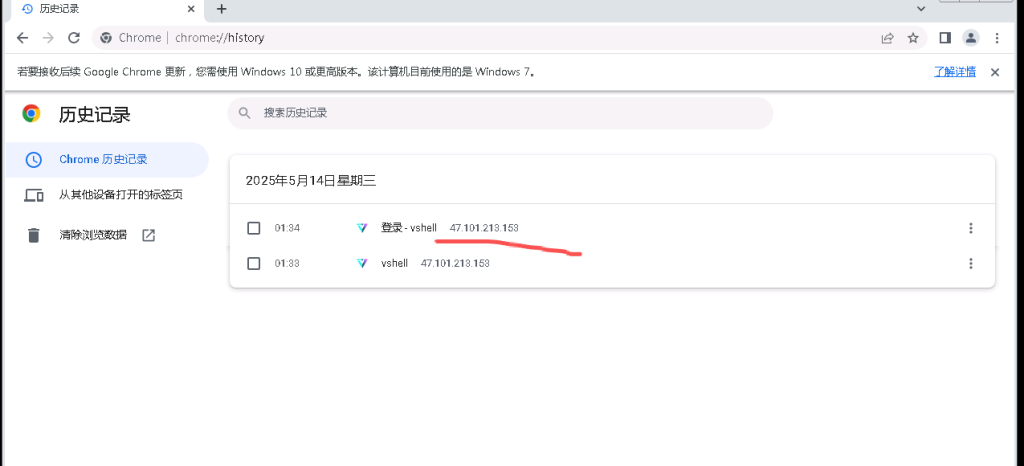Dismiss the Windows 7 update notice bar
Image resolution: width=1024 pixels, height=466 pixels.
tap(995, 72)
